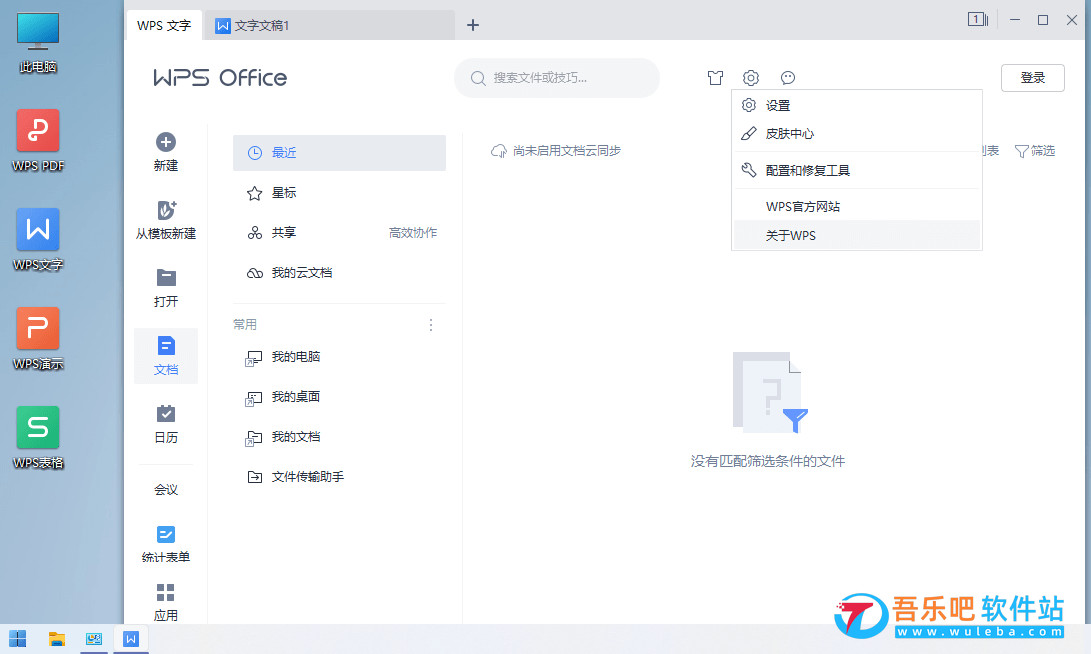
Task: Select 最近 in the navigation list
Action: point(340,153)
